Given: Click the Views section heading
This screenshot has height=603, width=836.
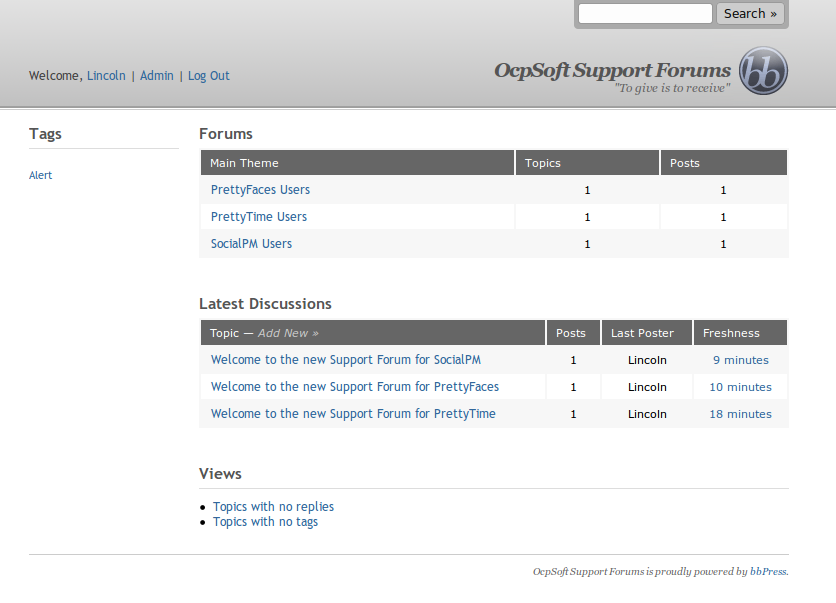Looking at the screenshot, I should coord(220,474).
